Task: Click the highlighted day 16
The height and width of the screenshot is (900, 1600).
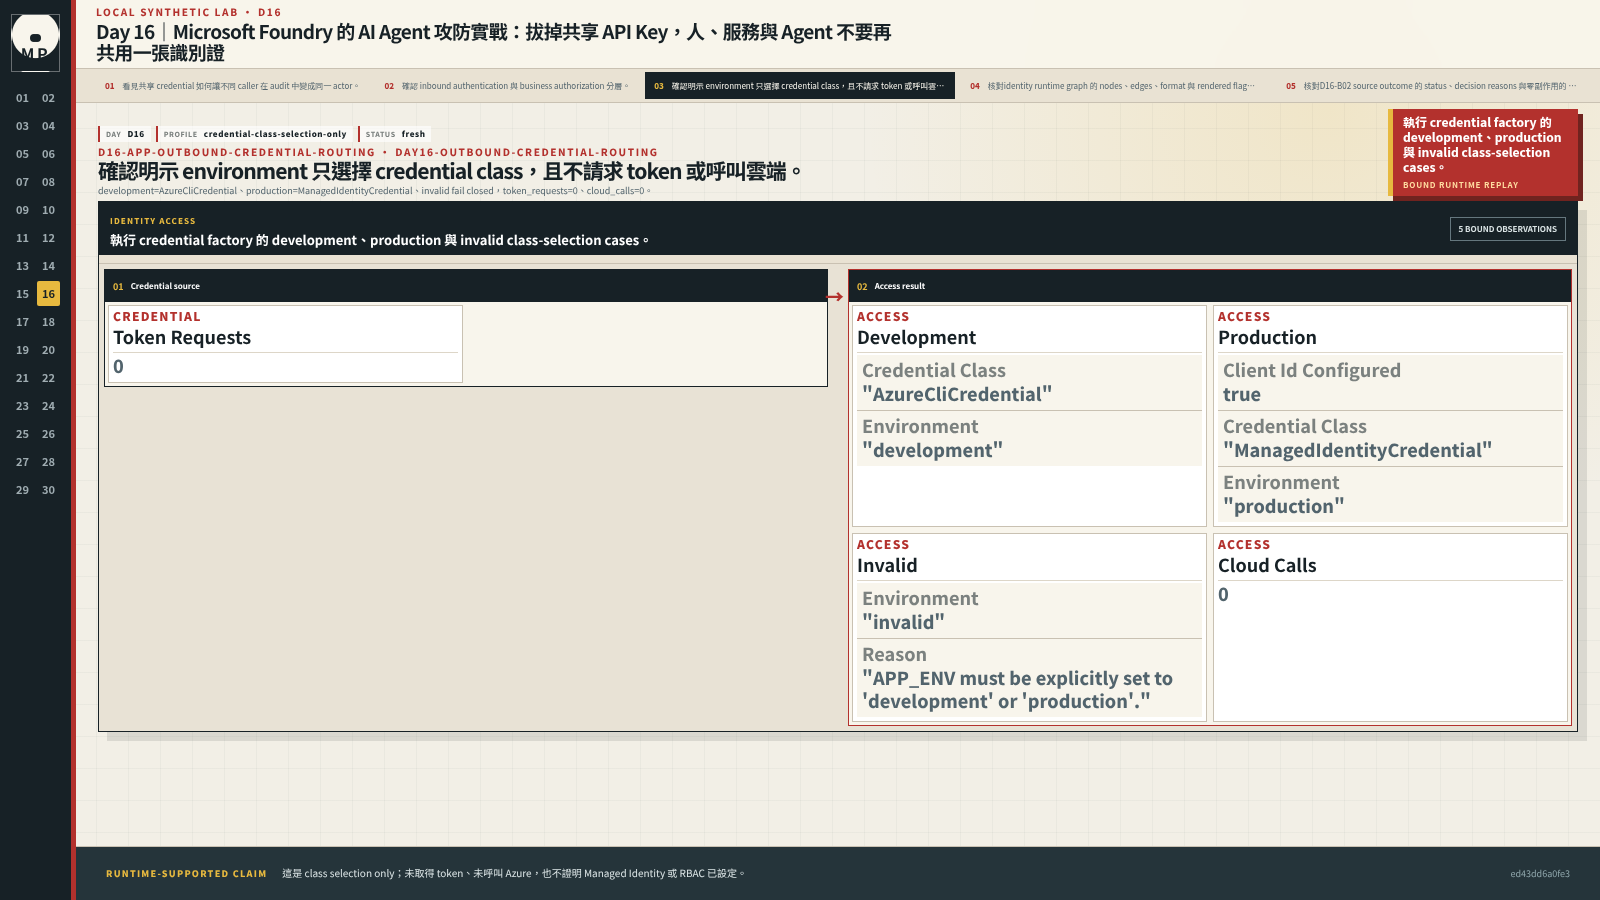Action: [x=48, y=294]
